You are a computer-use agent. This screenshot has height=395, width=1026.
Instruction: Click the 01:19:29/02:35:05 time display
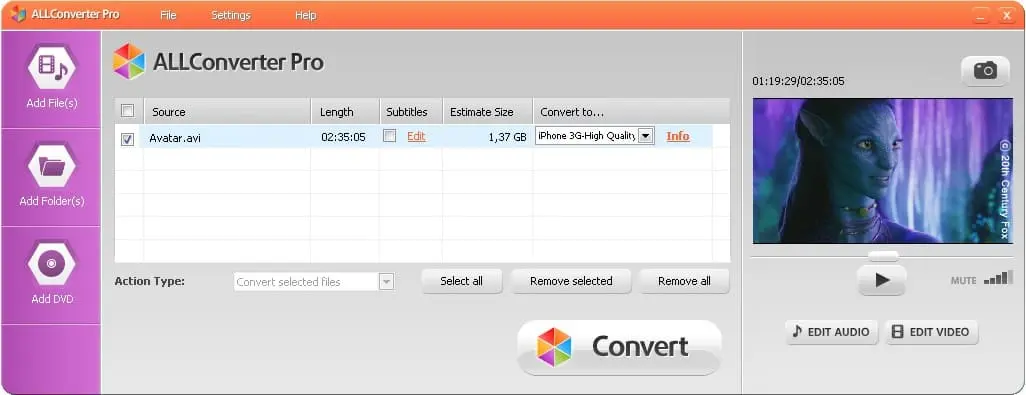tap(798, 81)
